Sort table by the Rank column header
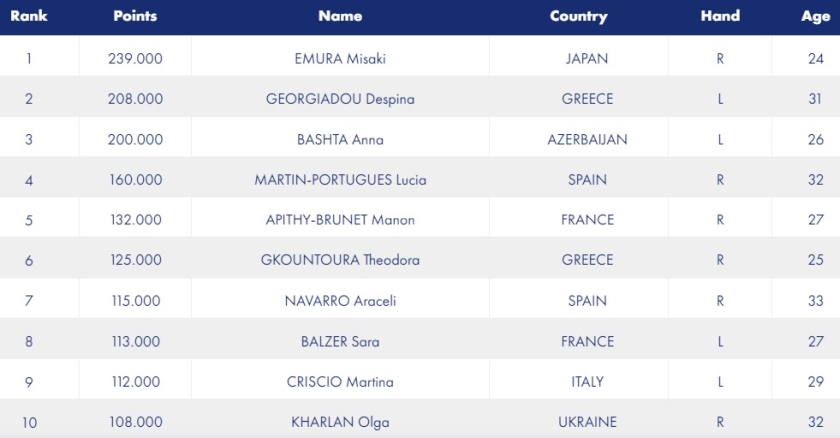The width and height of the screenshot is (840, 438). [x=29, y=16]
